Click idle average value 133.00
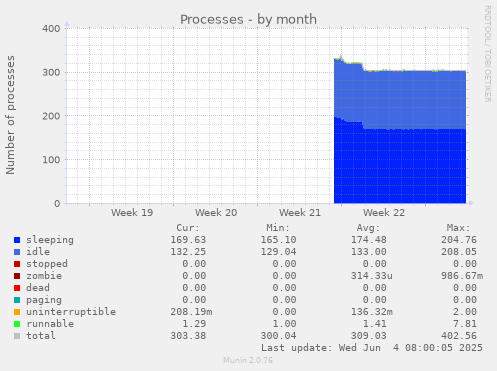Screen dimensions: 497x371 [x=369, y=252]
